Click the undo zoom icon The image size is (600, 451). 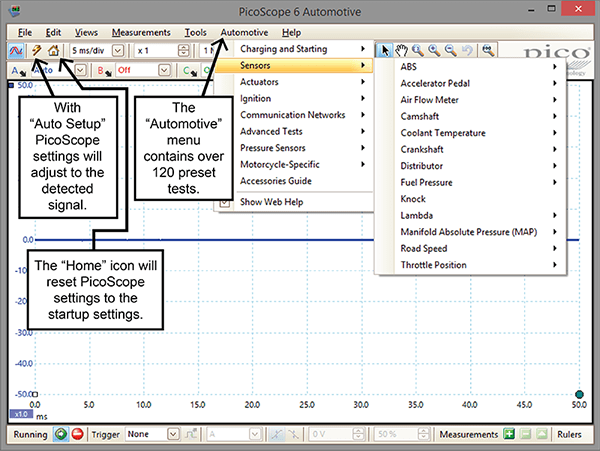pos(467,50)
